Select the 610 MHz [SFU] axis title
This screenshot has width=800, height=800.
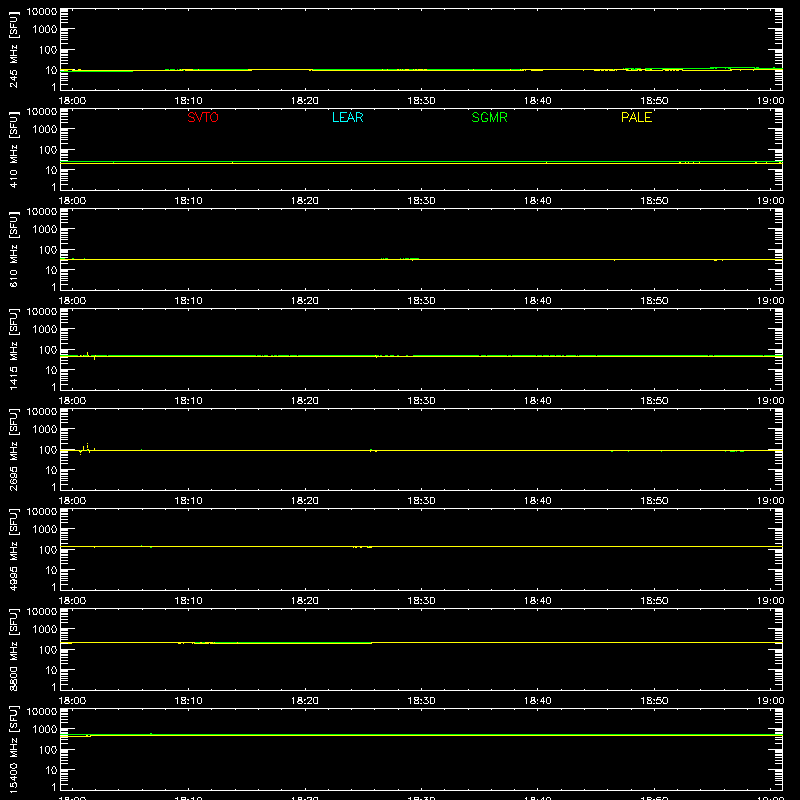click(13, 249)
